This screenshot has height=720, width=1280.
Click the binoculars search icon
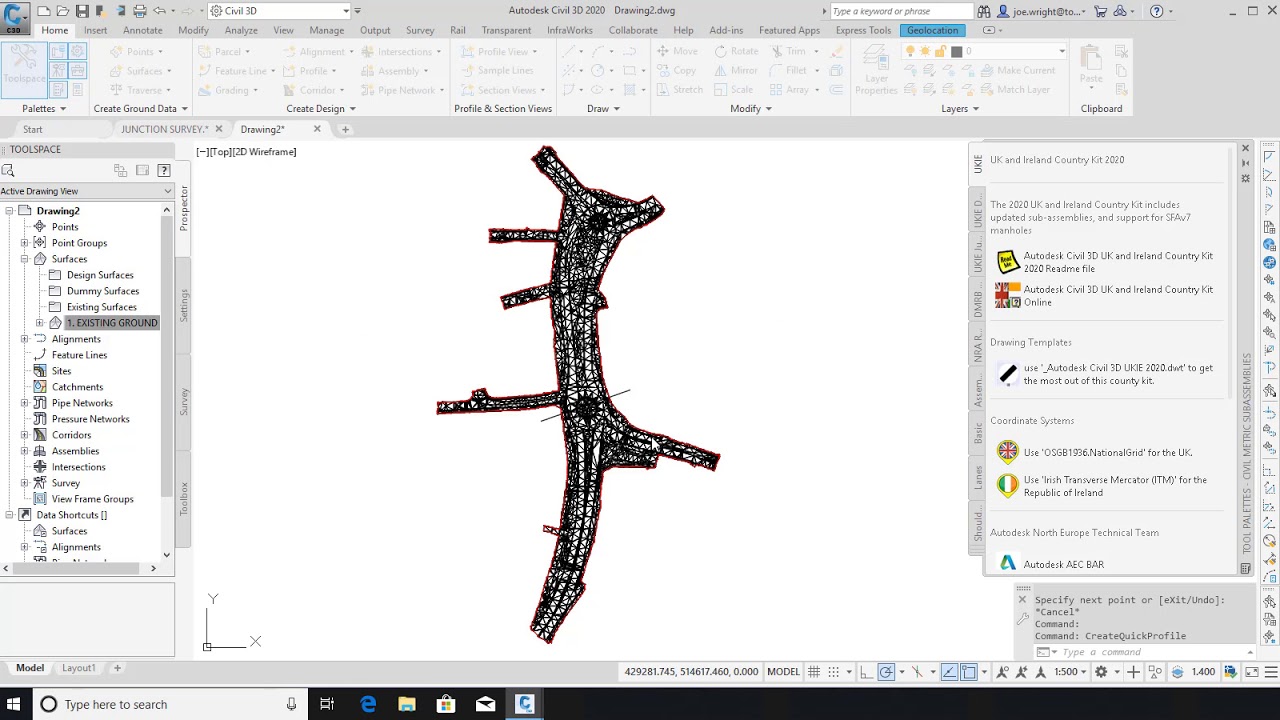(x=984, y=11)
